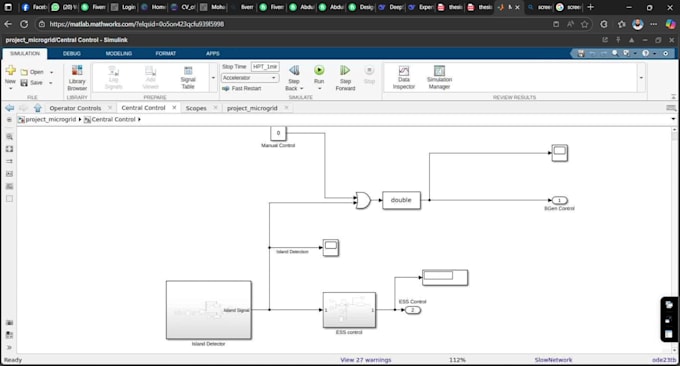Switch to the Scopes tab
Image resolution: width=680 pixels, height=366 pixels.
tap(196, 108)
